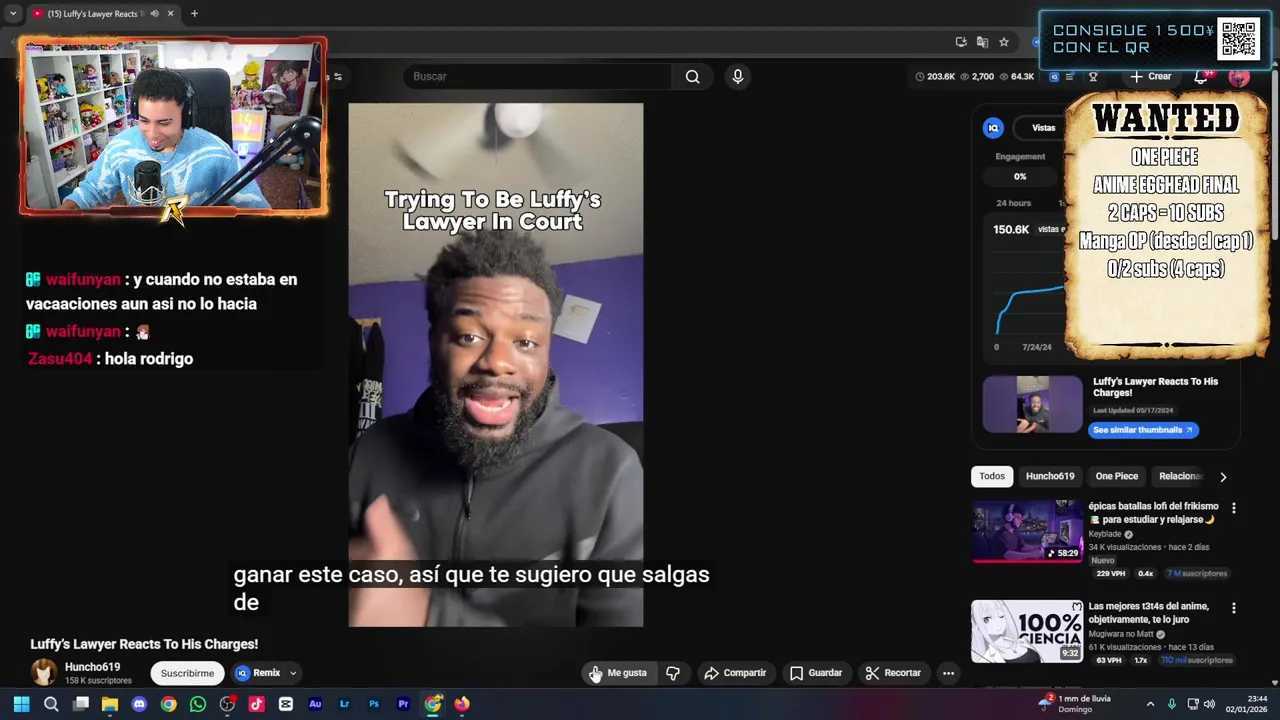Viewport: 1280px width, 720px height.
Task: Click the Keyblade channel name
Action: pos(1106,534)
